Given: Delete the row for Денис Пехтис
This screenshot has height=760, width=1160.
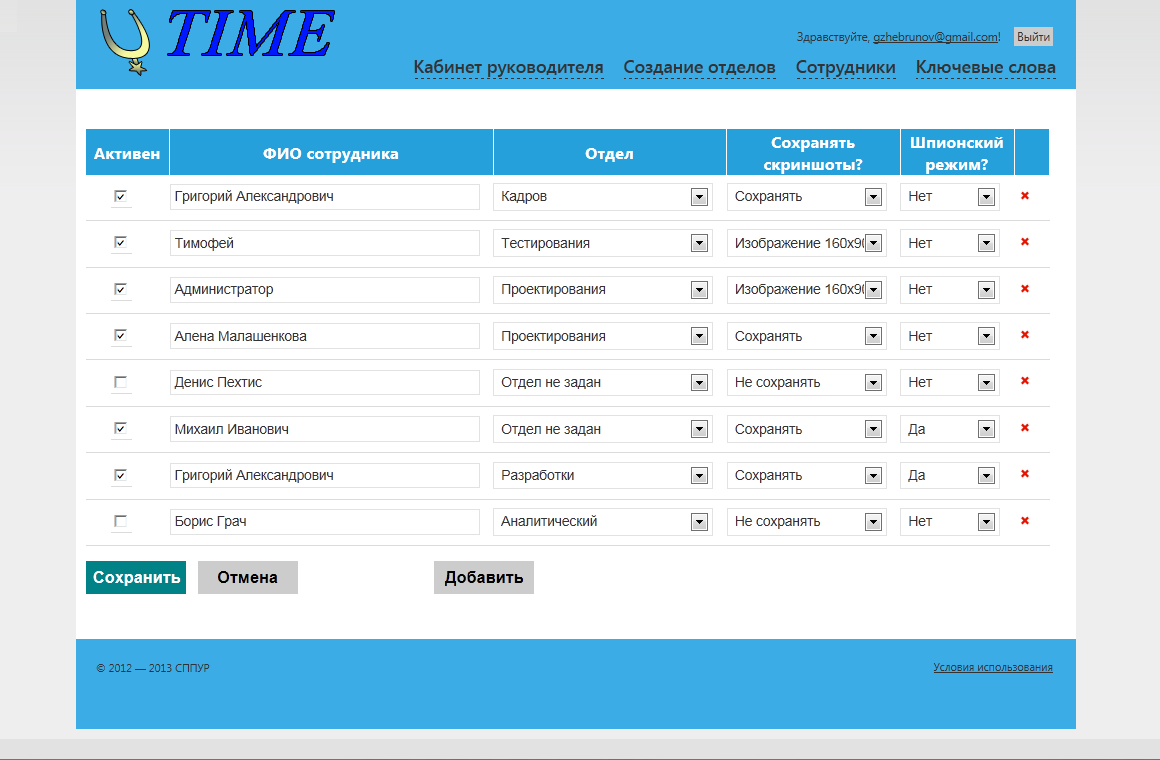Looking at the screenshot, I should 1023,382.
